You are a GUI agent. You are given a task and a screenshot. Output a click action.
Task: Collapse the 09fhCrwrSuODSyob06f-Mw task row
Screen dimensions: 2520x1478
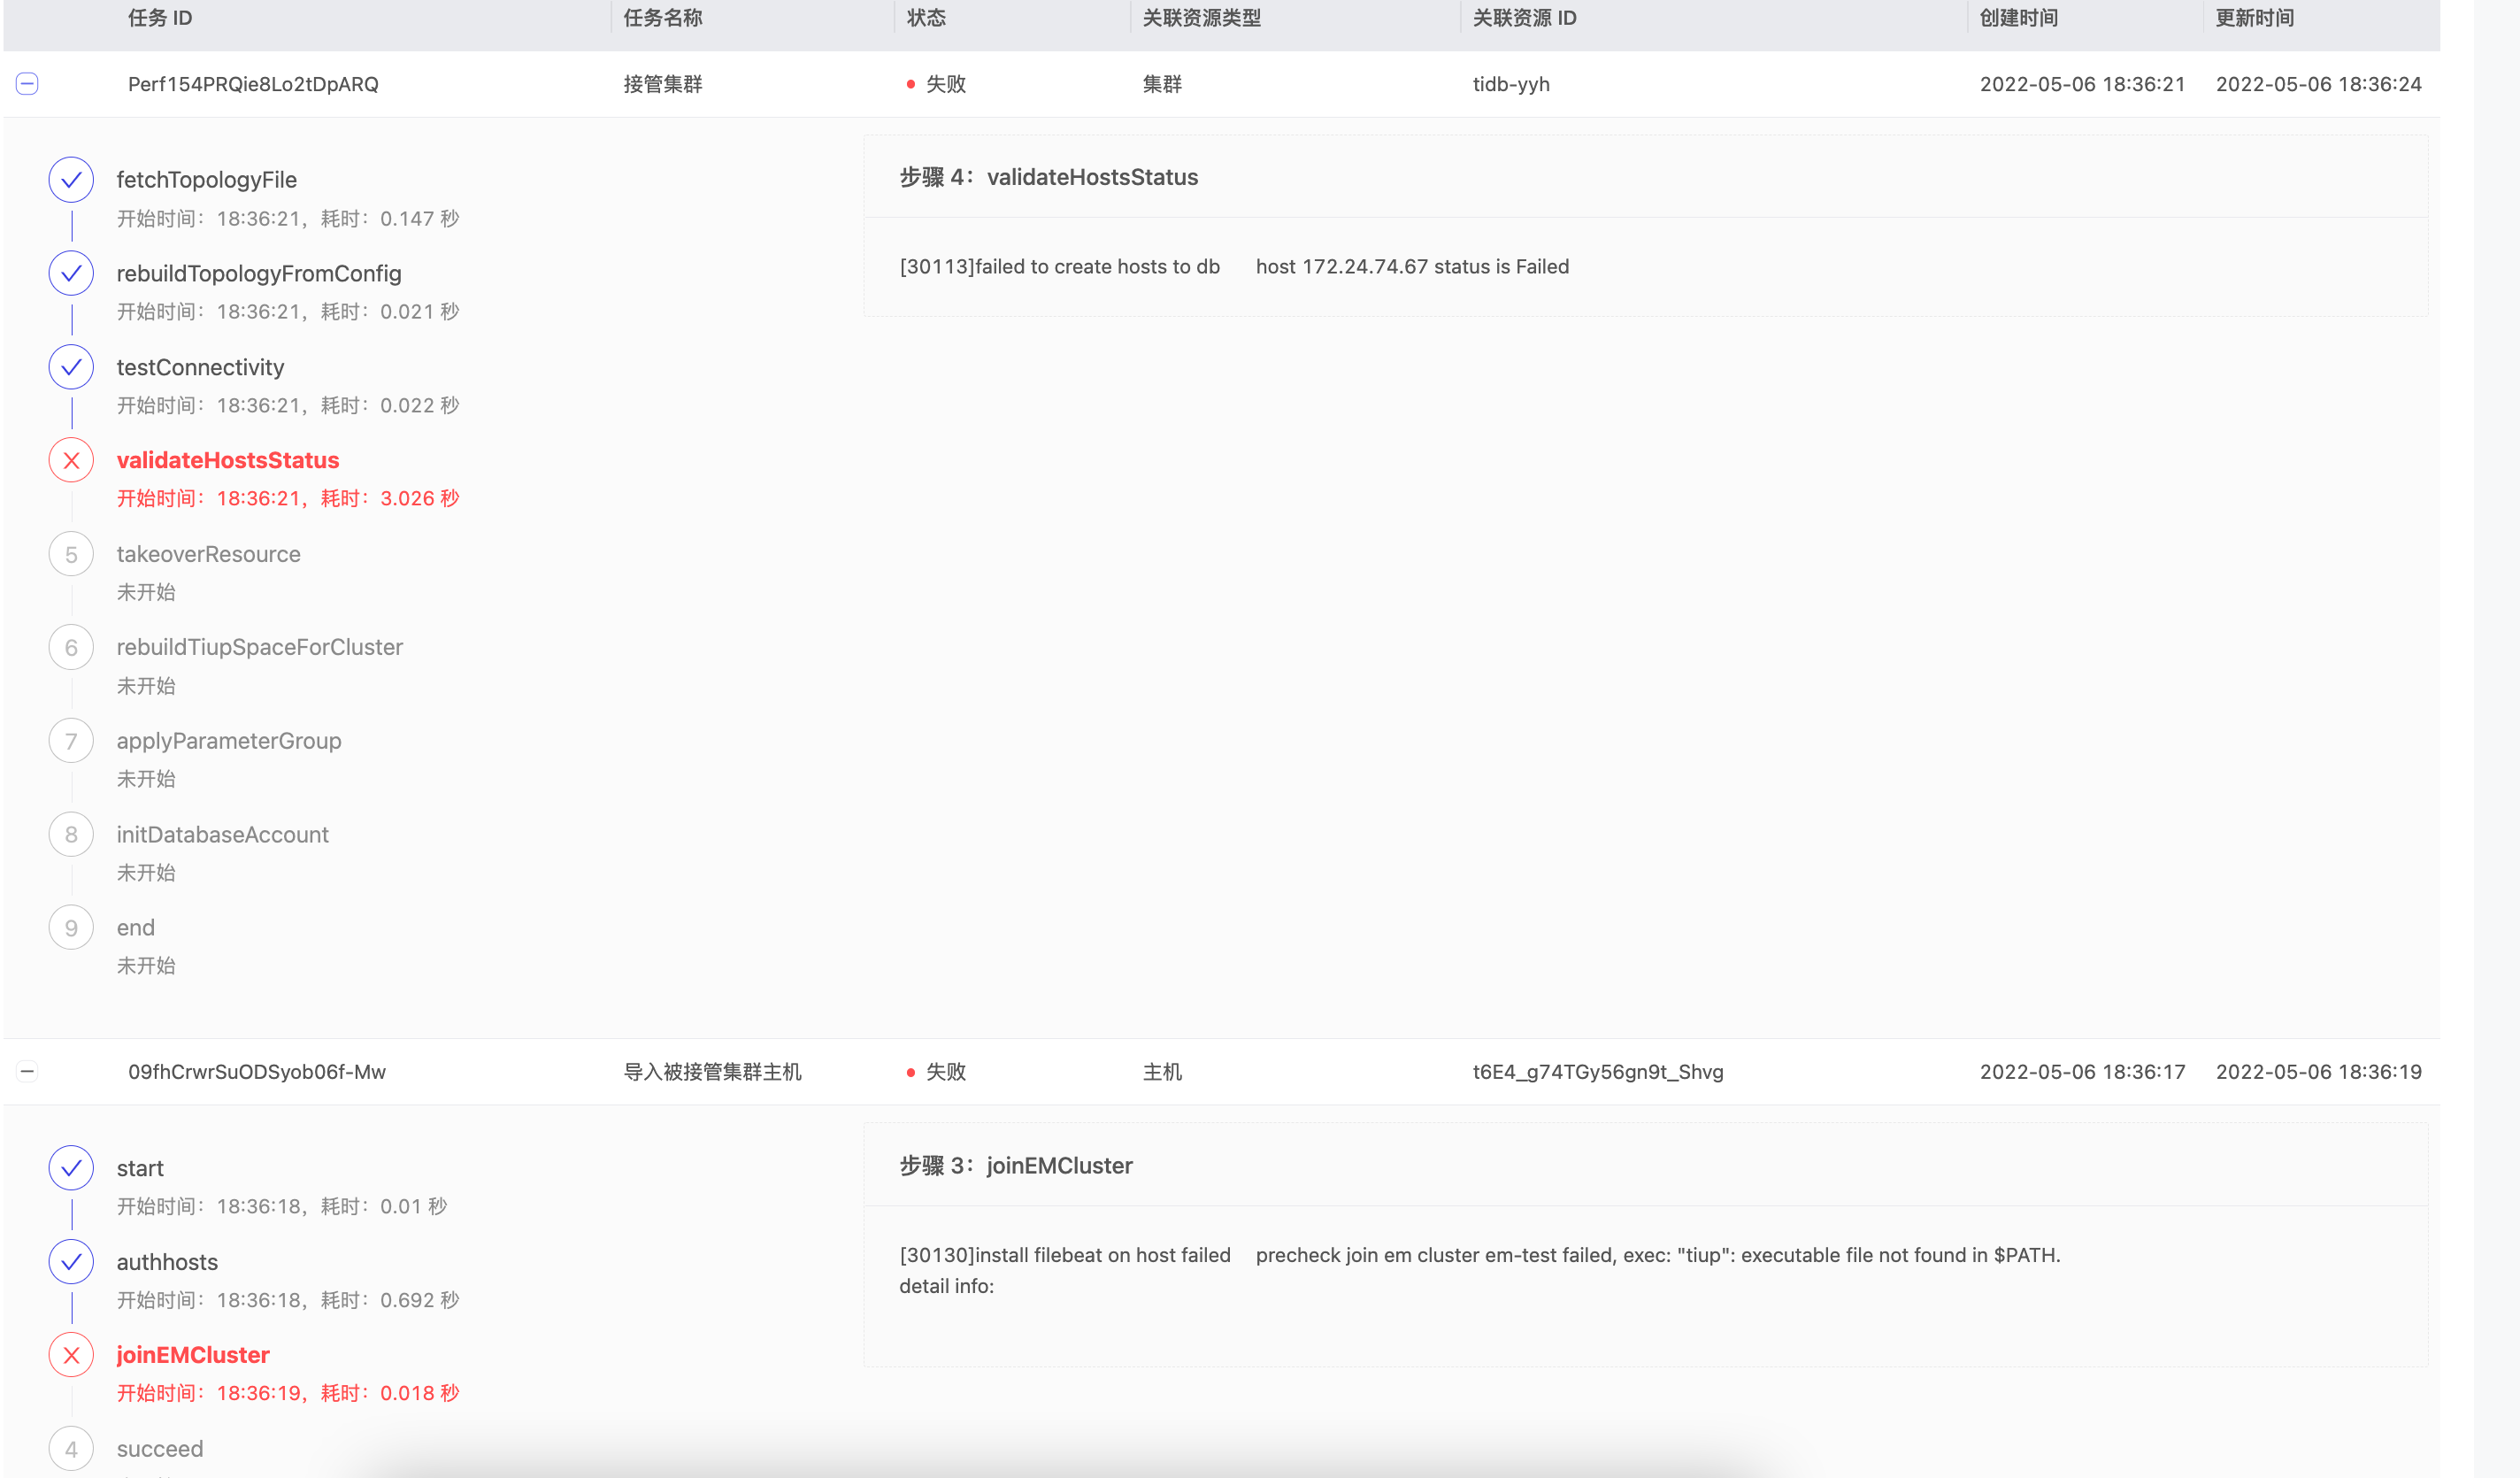coord(27,1071)
